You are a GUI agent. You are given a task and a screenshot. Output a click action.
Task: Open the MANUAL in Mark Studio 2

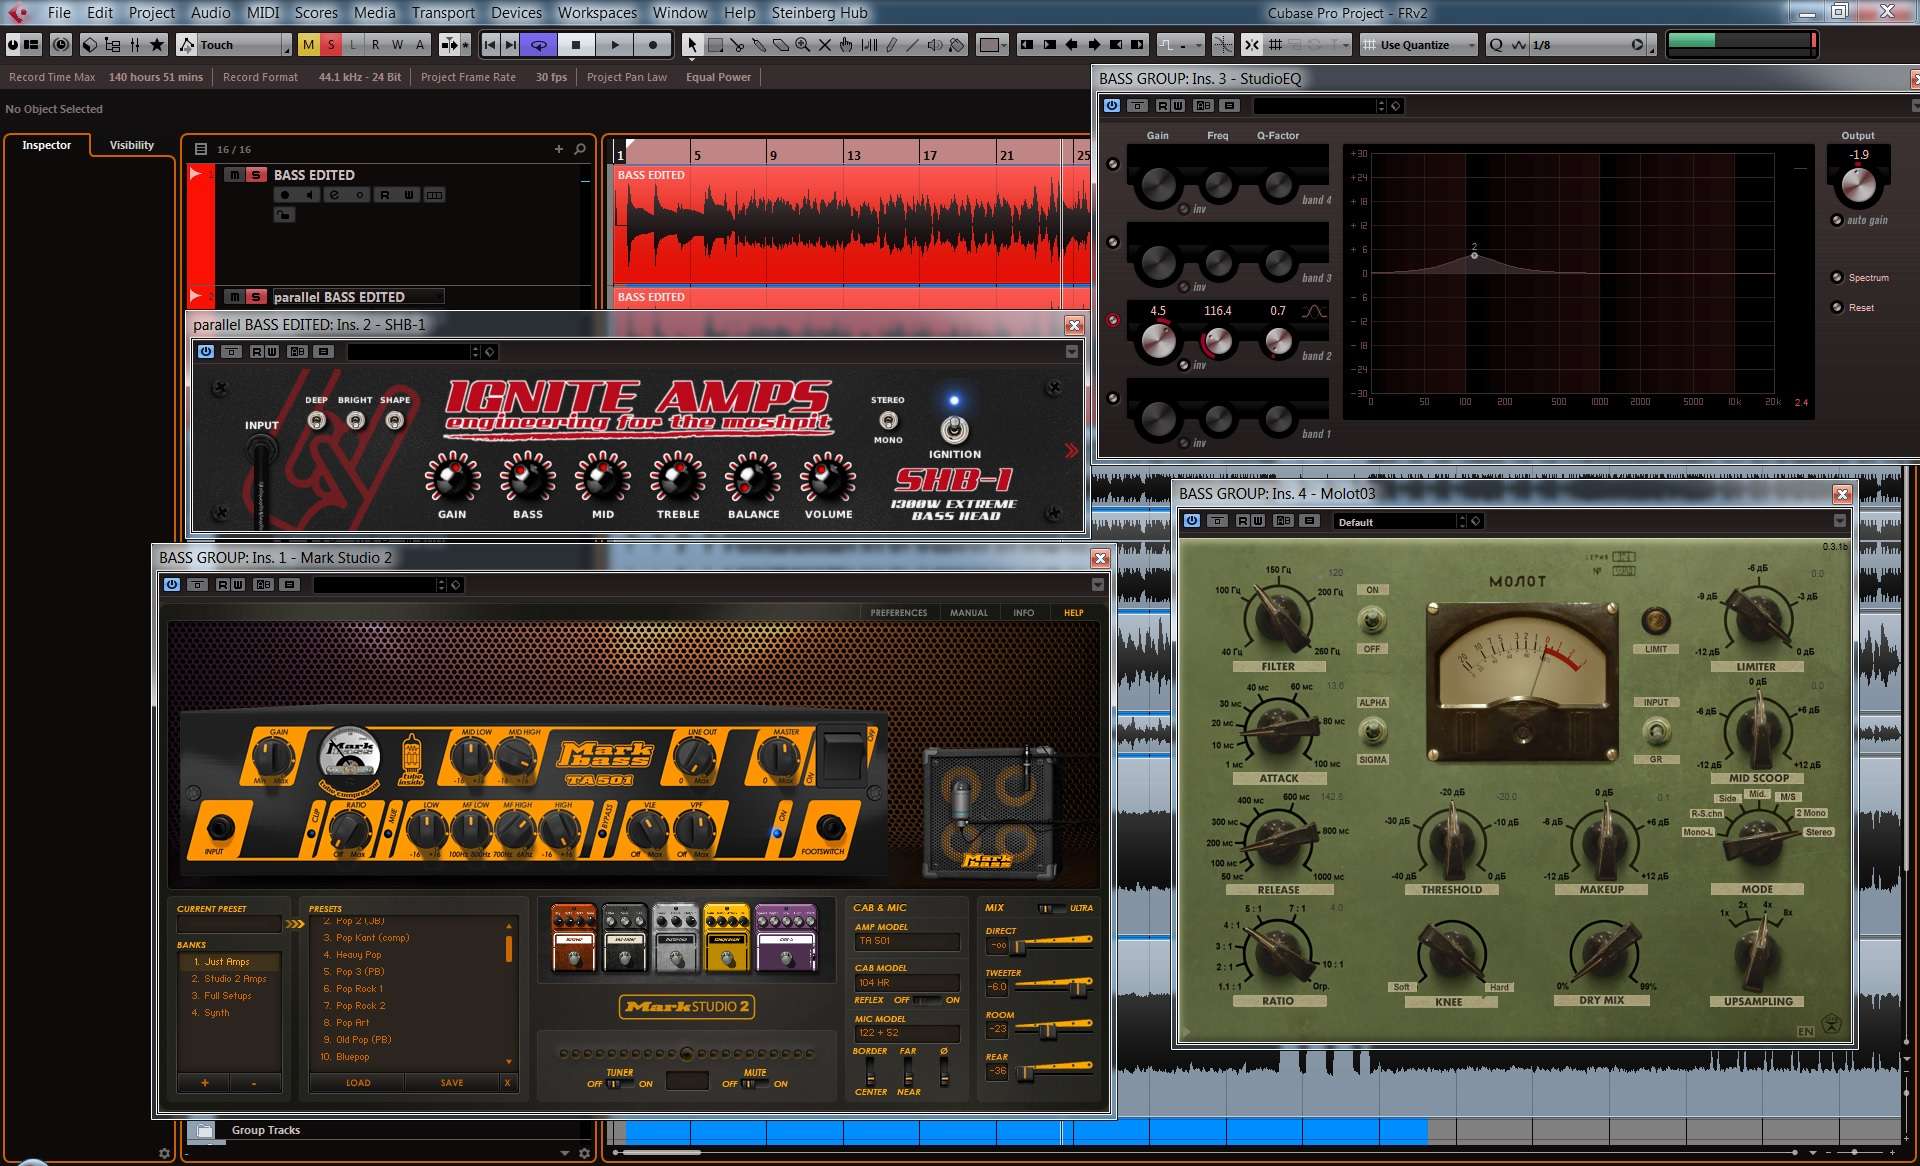point(968,613)
